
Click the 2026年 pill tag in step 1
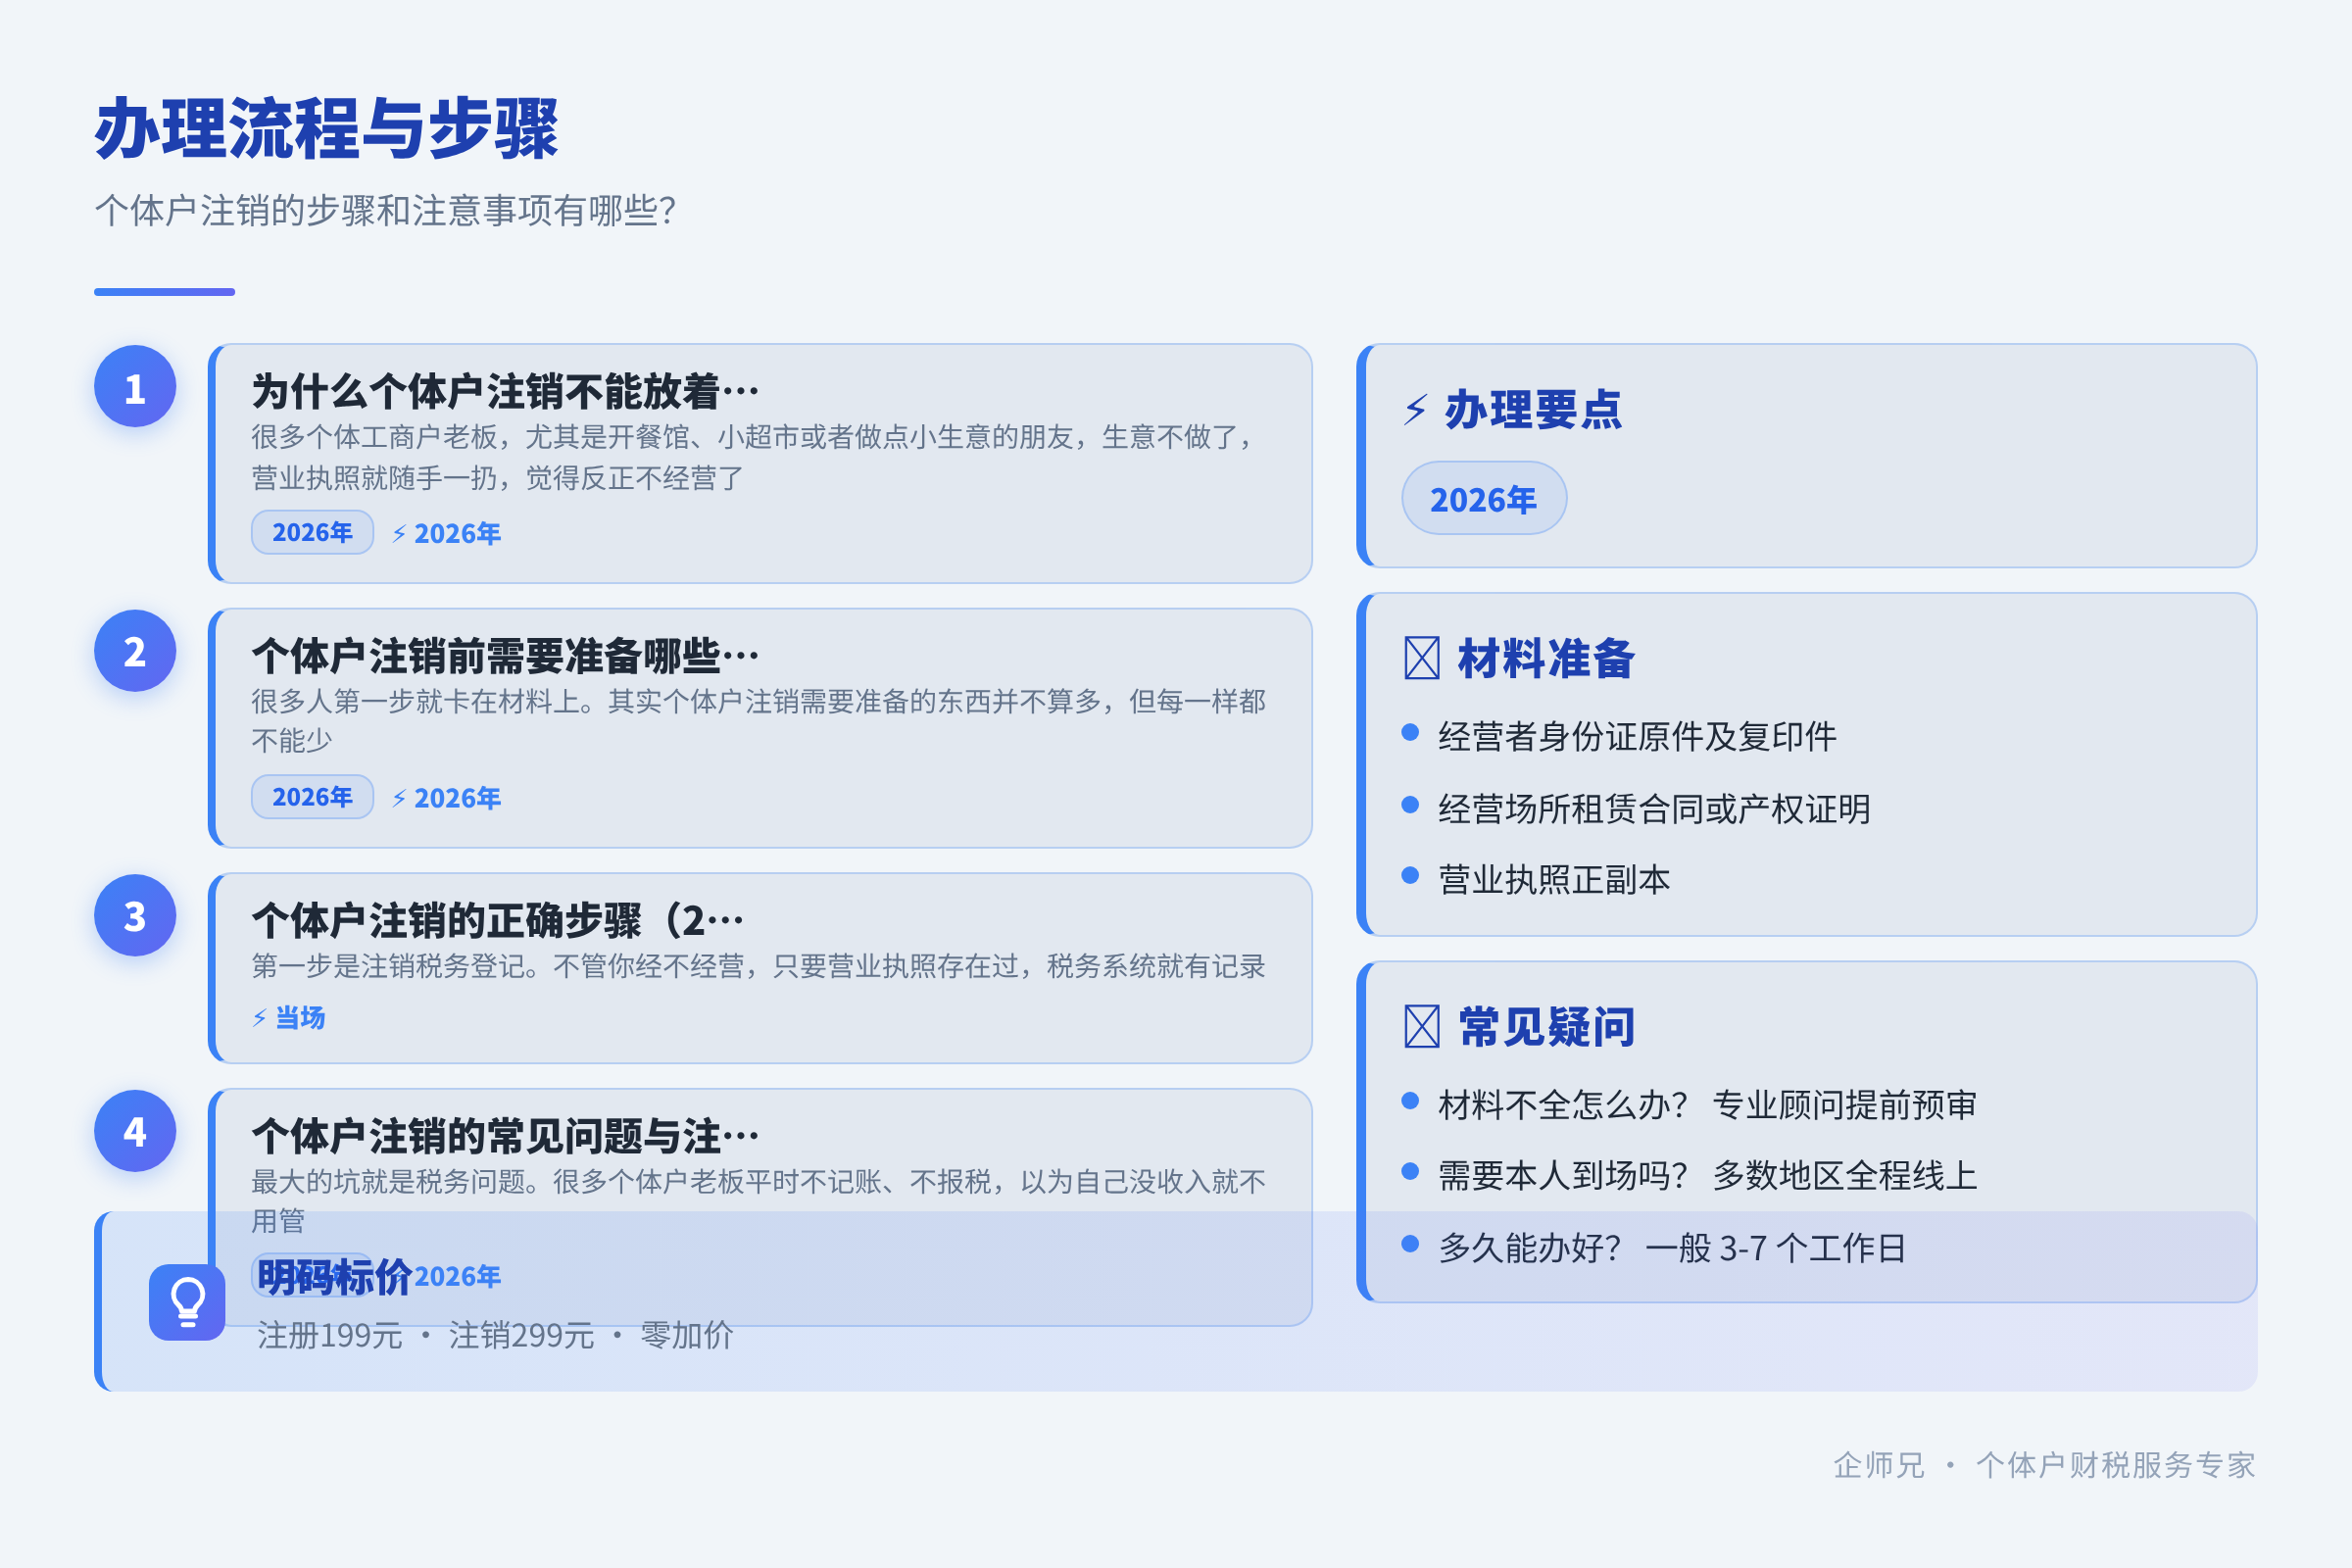pyautogui.click(x=312, y=532)
